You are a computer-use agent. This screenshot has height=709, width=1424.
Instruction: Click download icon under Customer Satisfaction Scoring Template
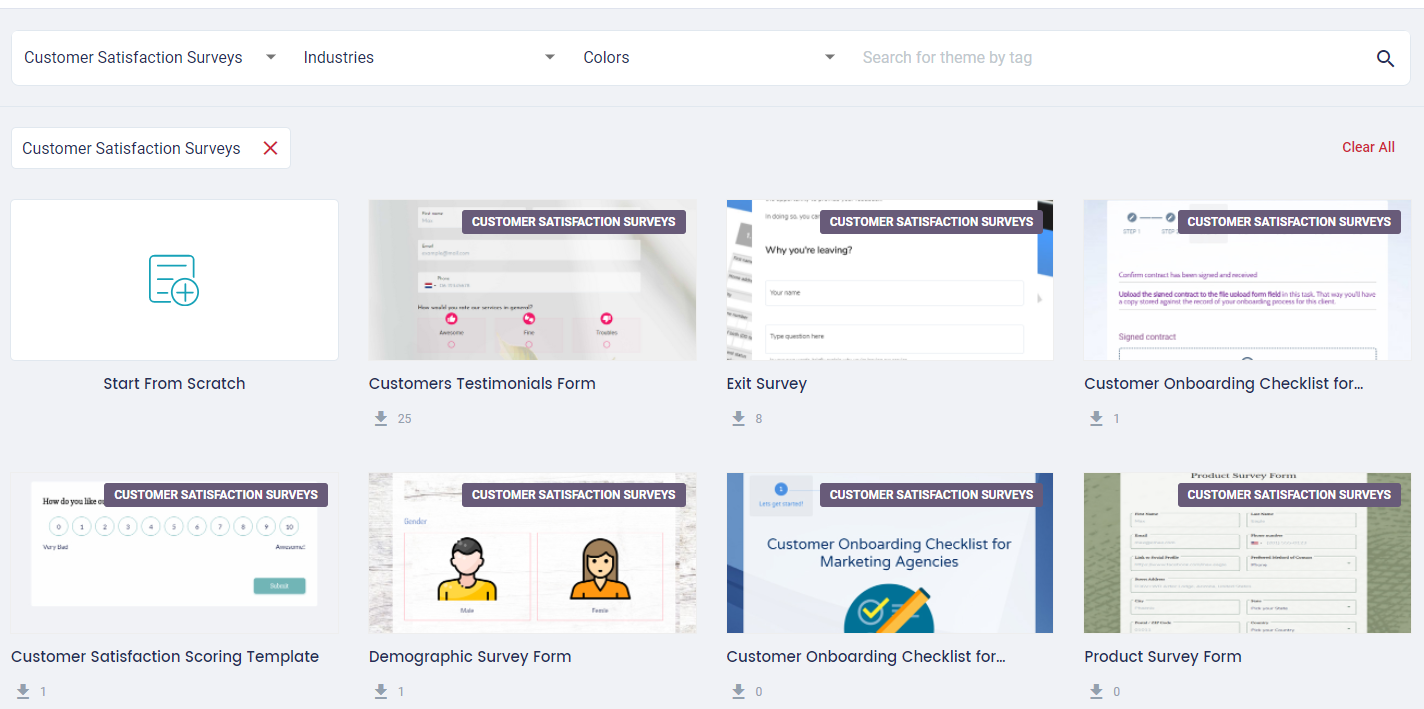[x=23, y=691]
